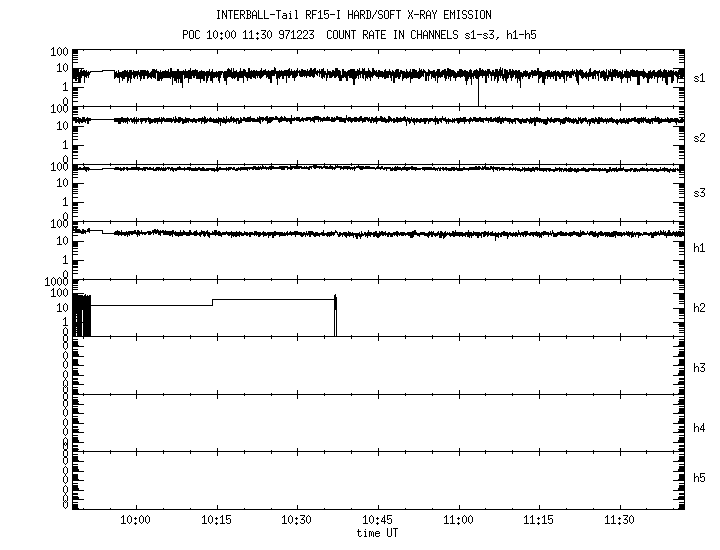Select the h5 channel label

[699, 478]
